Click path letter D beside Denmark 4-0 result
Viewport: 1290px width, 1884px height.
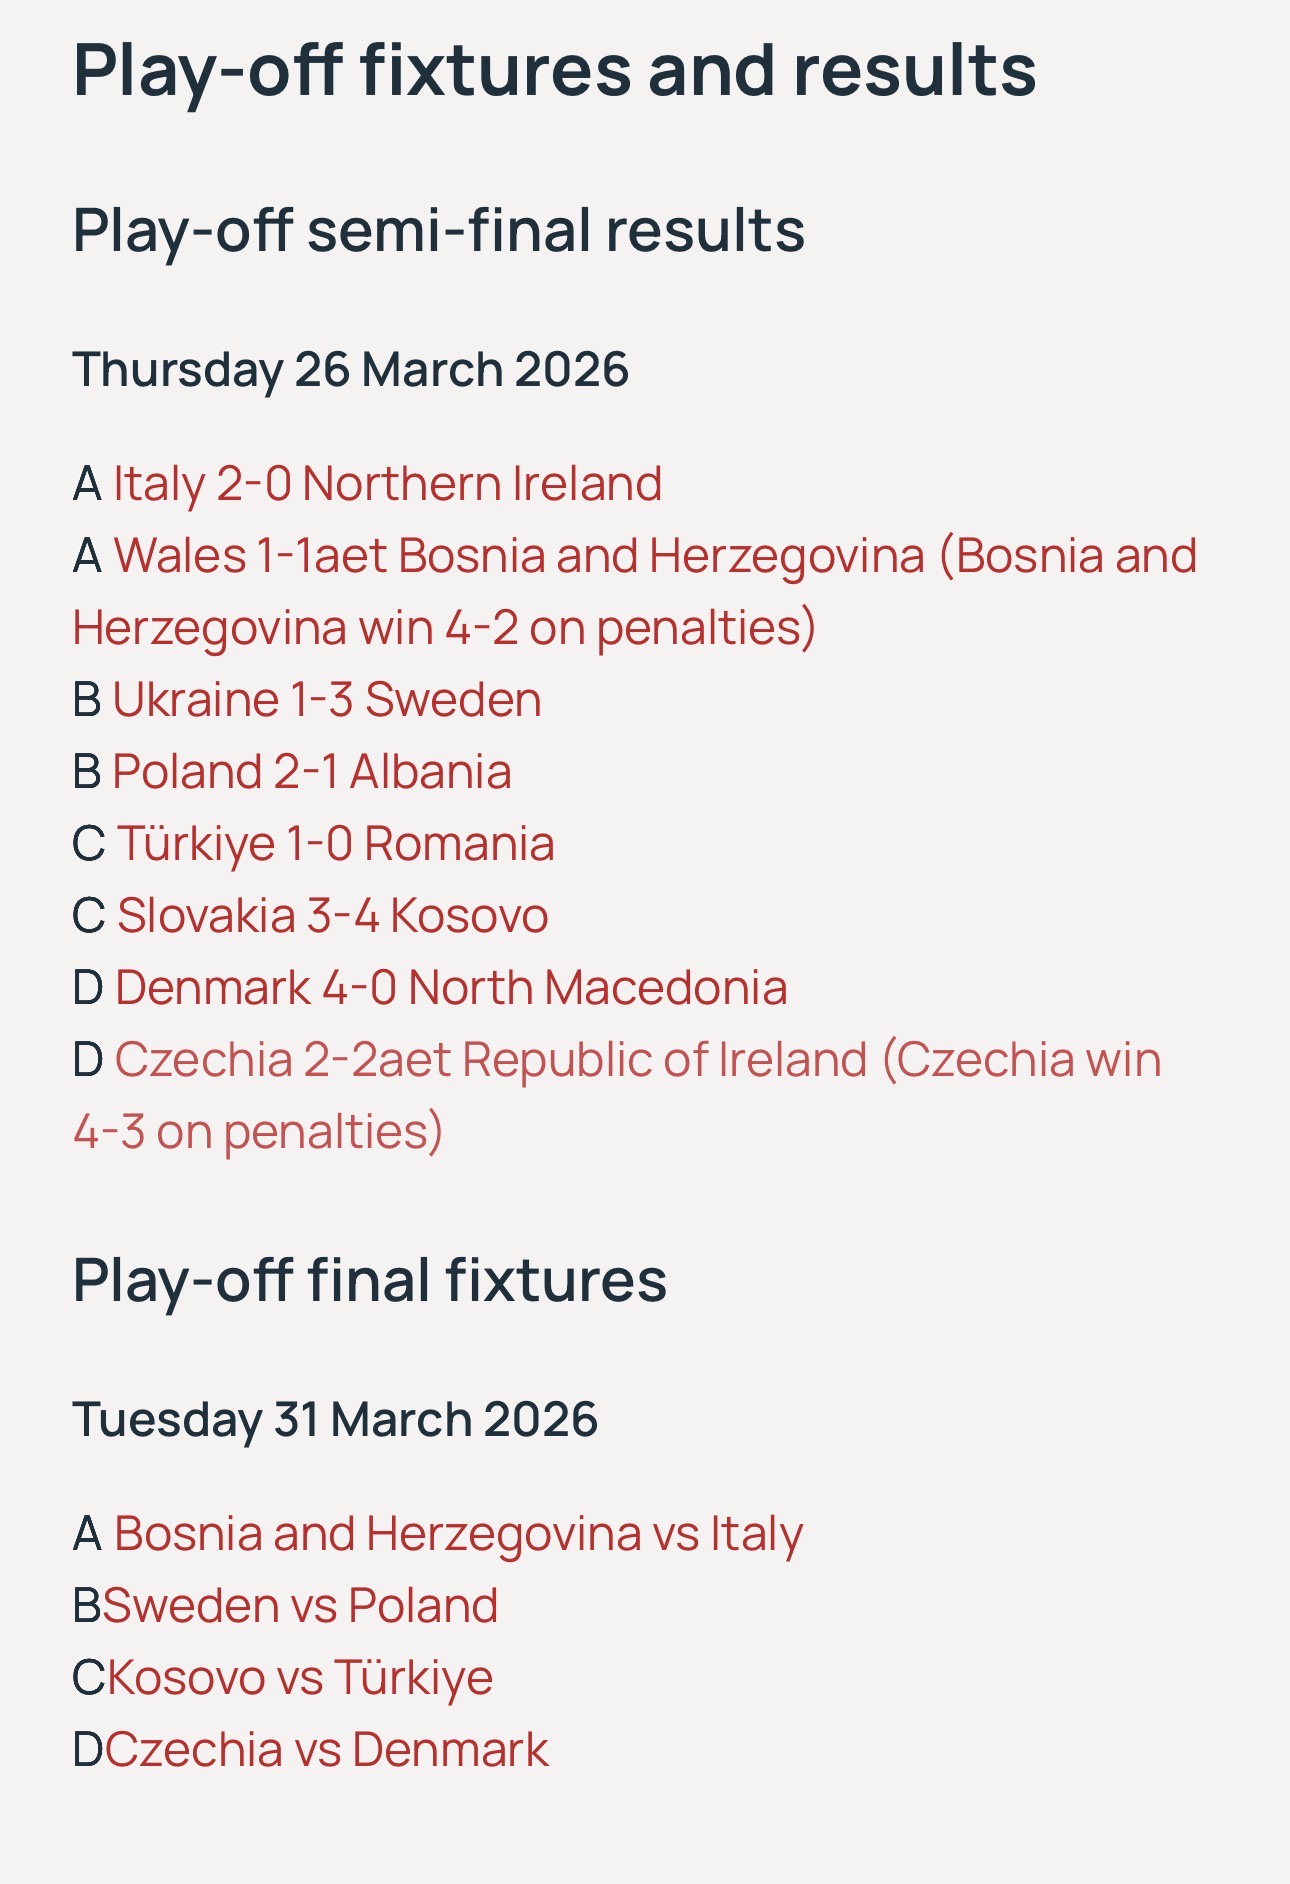[88, 988]
